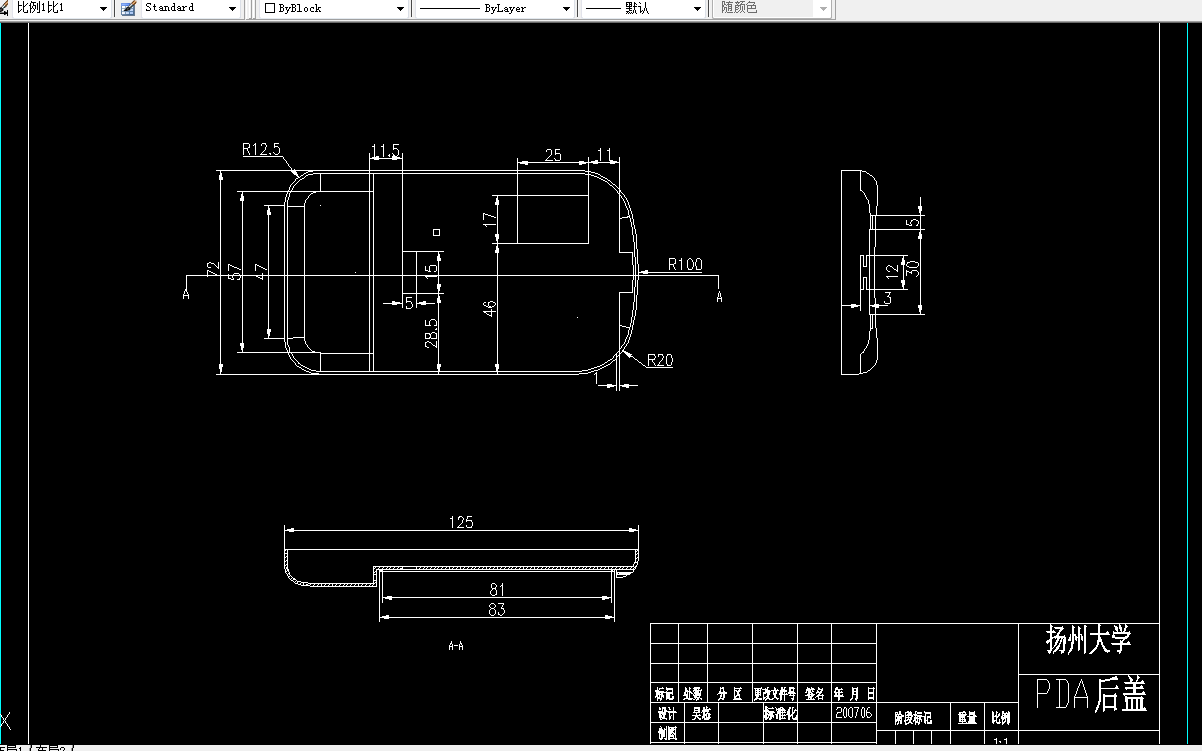Open the text style editor icon beside Standard
Image resolution: width=1202 pixels, height=751 pixels.
coord(127,8)
